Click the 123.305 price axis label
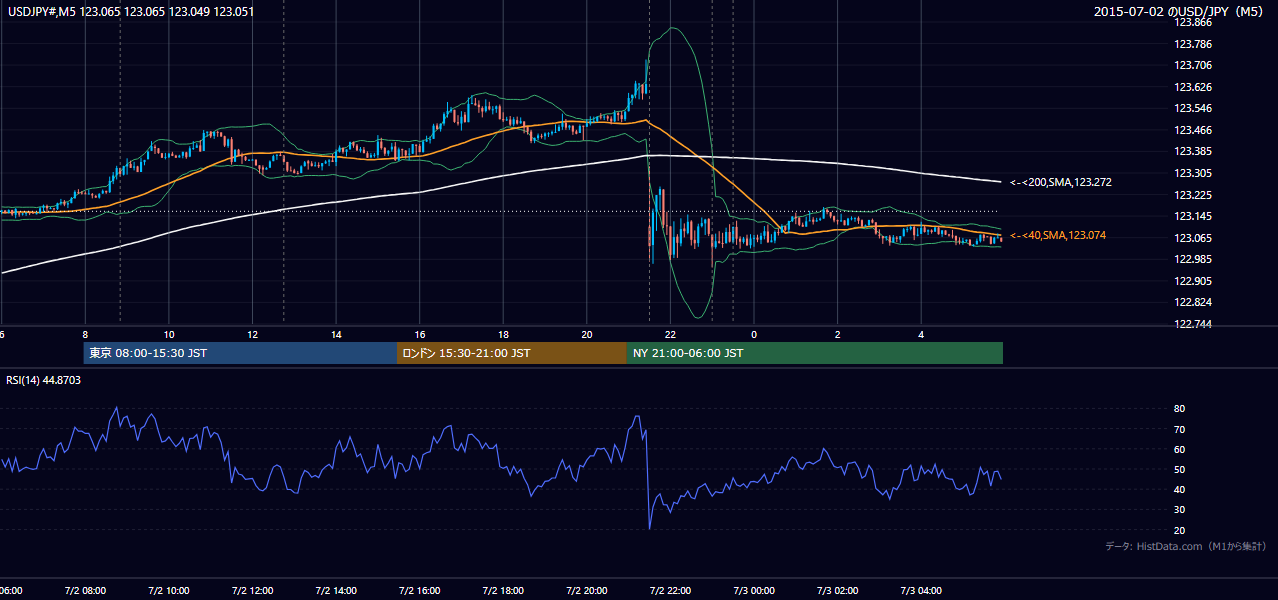The image size is (1278, 600). (1194, 173)
